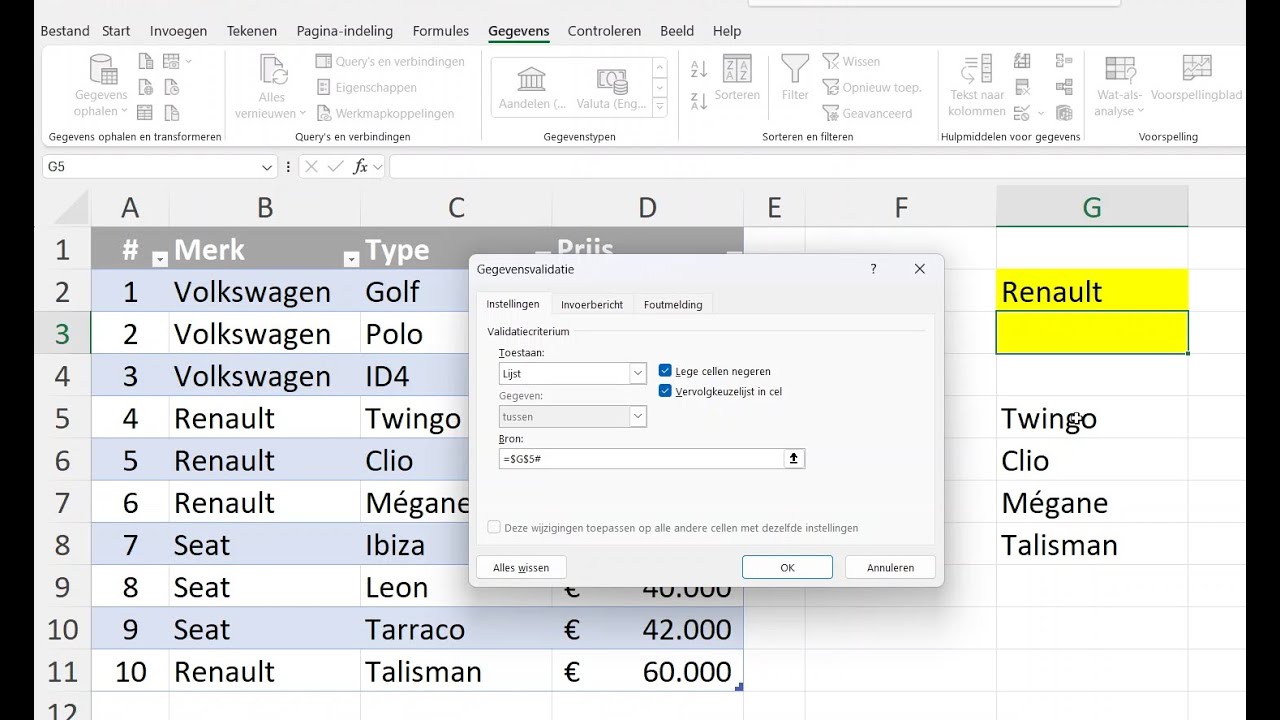This screenshot has width=1280, height=720.
Task: Switch to the Formules ribbon tab
Action: [x=441, y=31]
